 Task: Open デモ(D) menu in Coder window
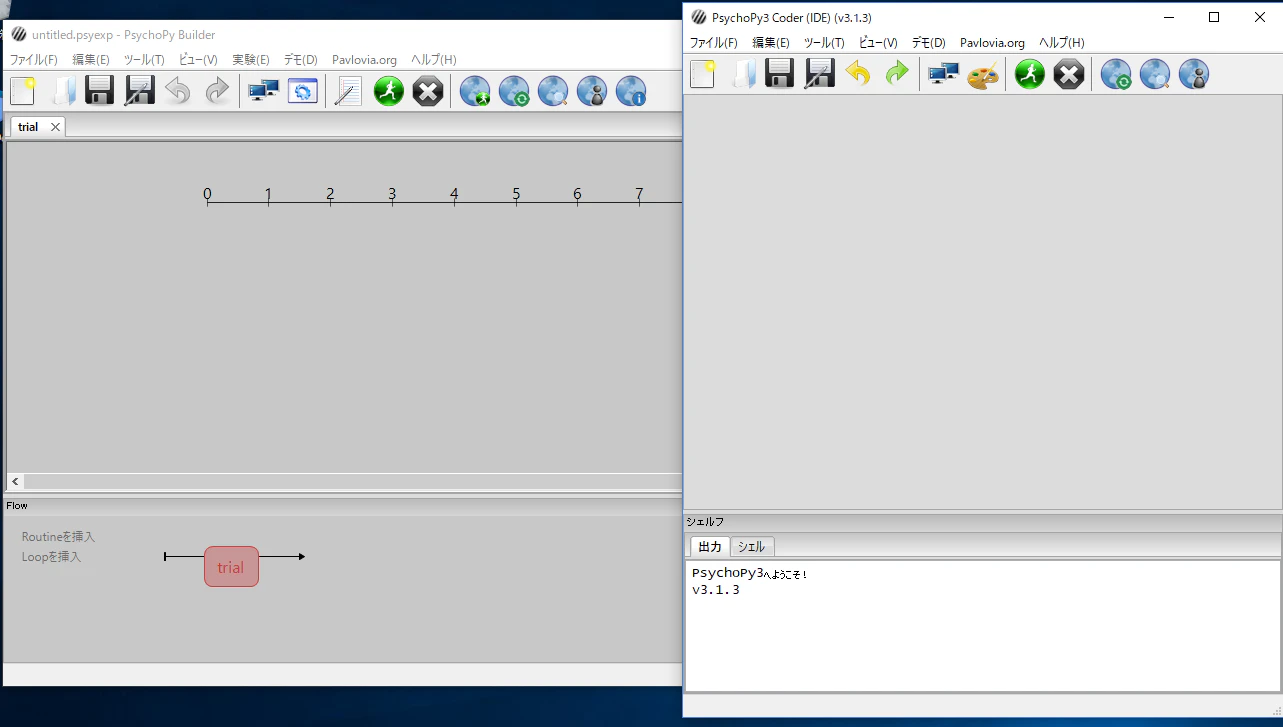tap(929, 43)
